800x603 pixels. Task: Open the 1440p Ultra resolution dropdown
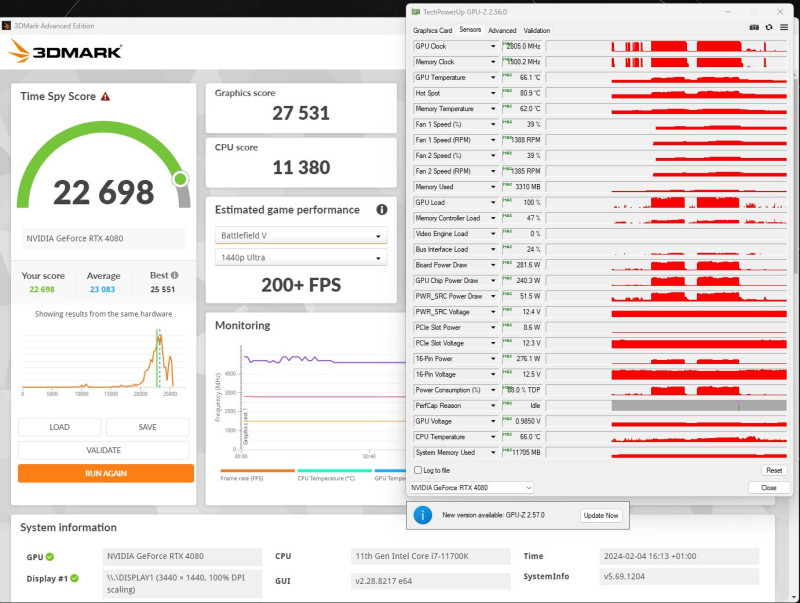coord(301,258)
